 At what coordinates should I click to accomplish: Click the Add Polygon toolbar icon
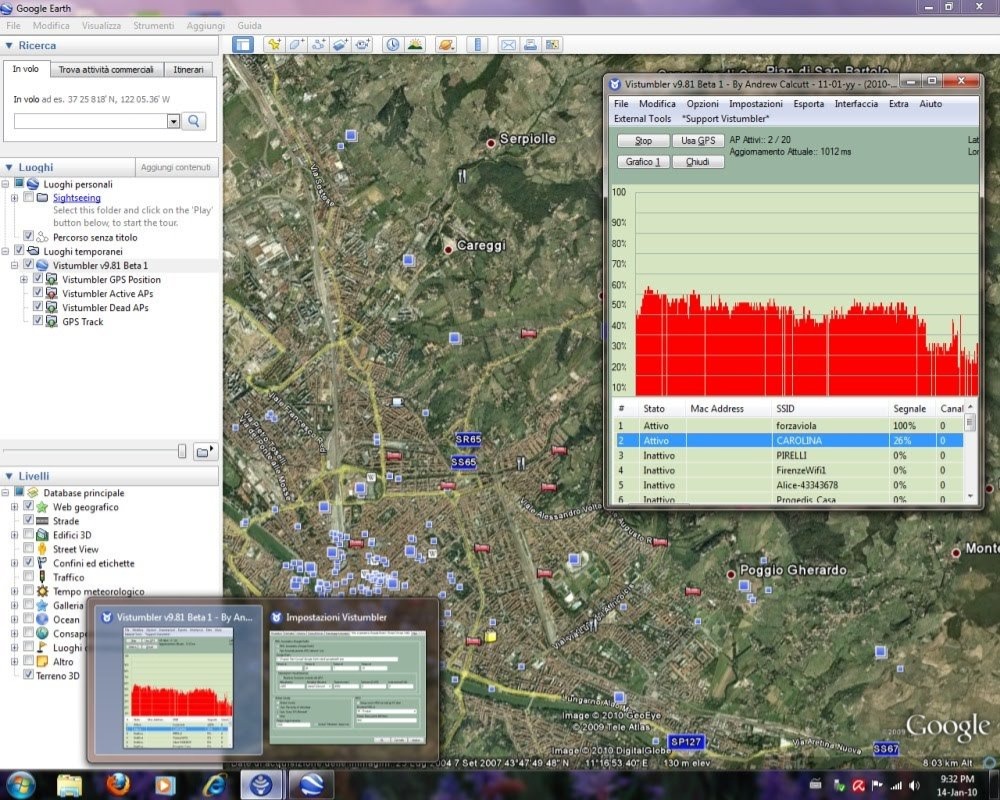click(x=296, y=44)
